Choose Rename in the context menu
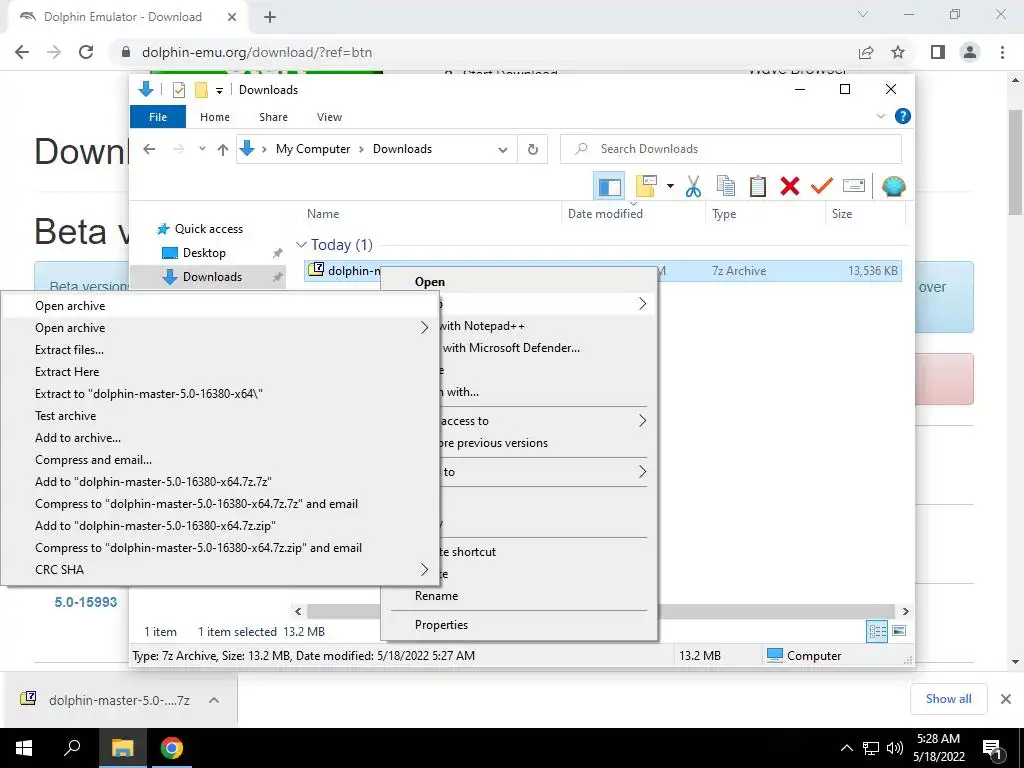This screenshot has width=1024, height=768. click(436, 596)
